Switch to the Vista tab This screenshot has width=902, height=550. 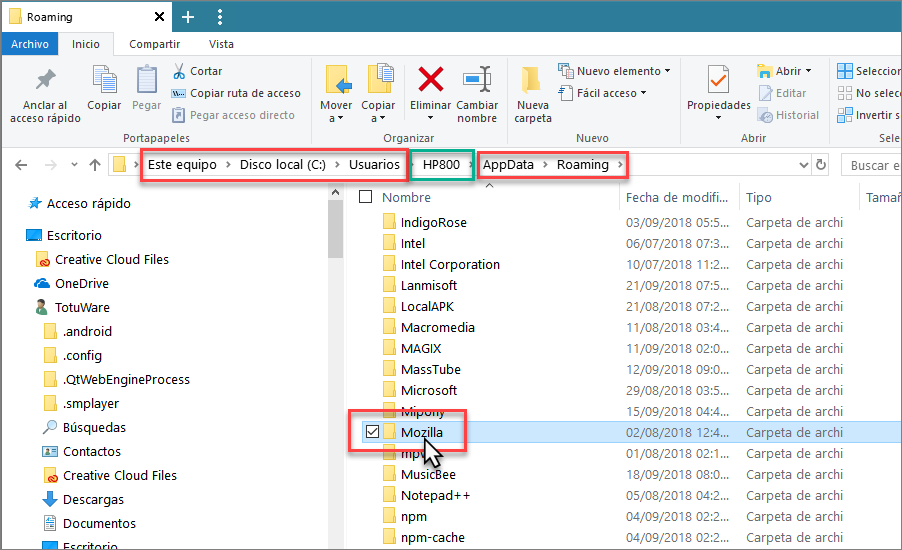221,44
